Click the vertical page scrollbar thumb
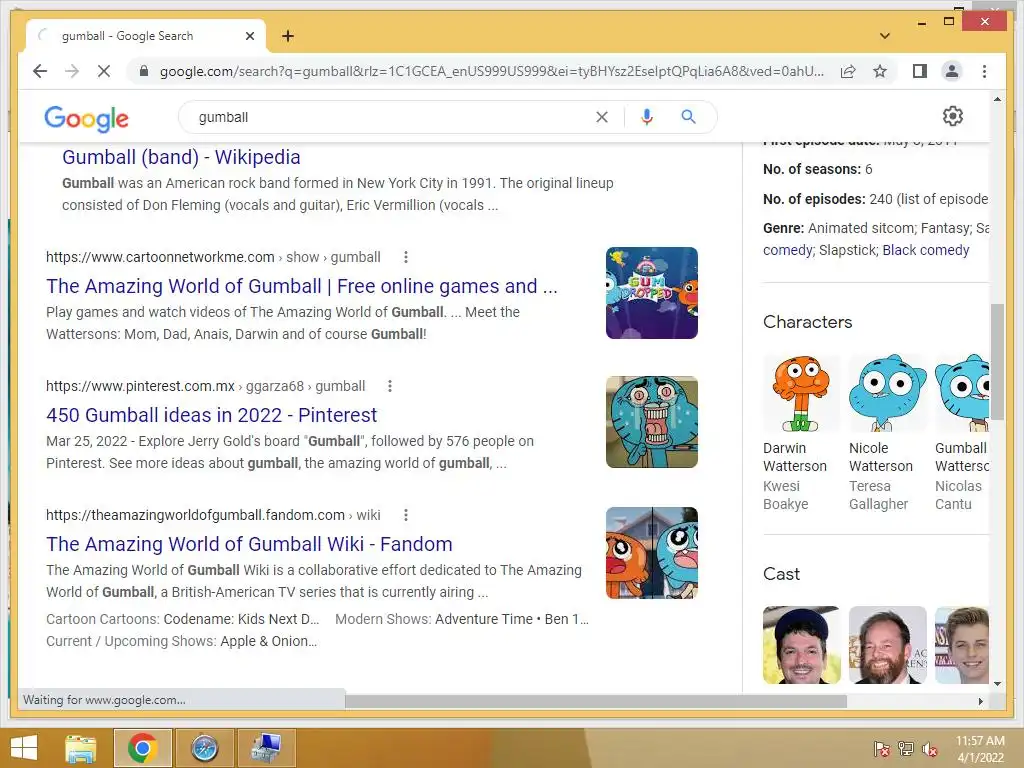 tap(997, 361)
